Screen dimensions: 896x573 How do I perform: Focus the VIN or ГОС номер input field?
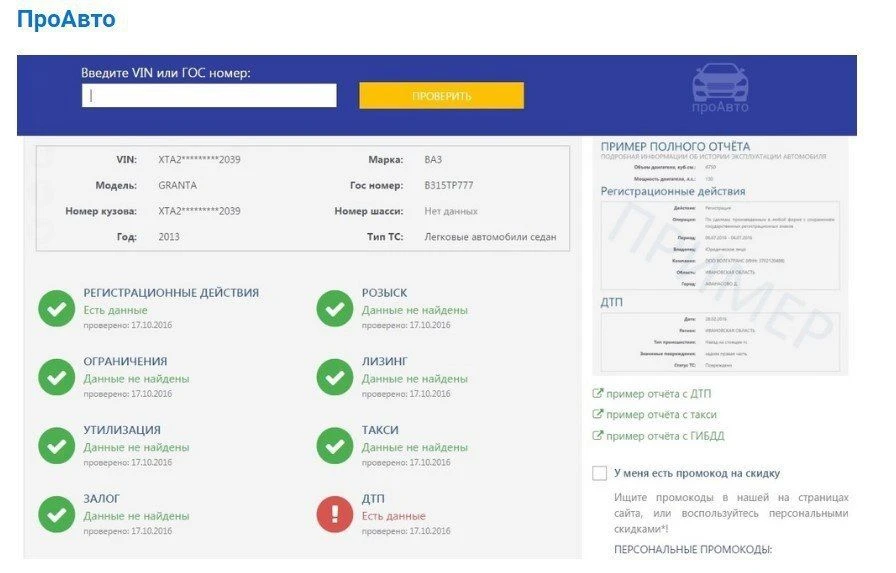pos(209,95)
